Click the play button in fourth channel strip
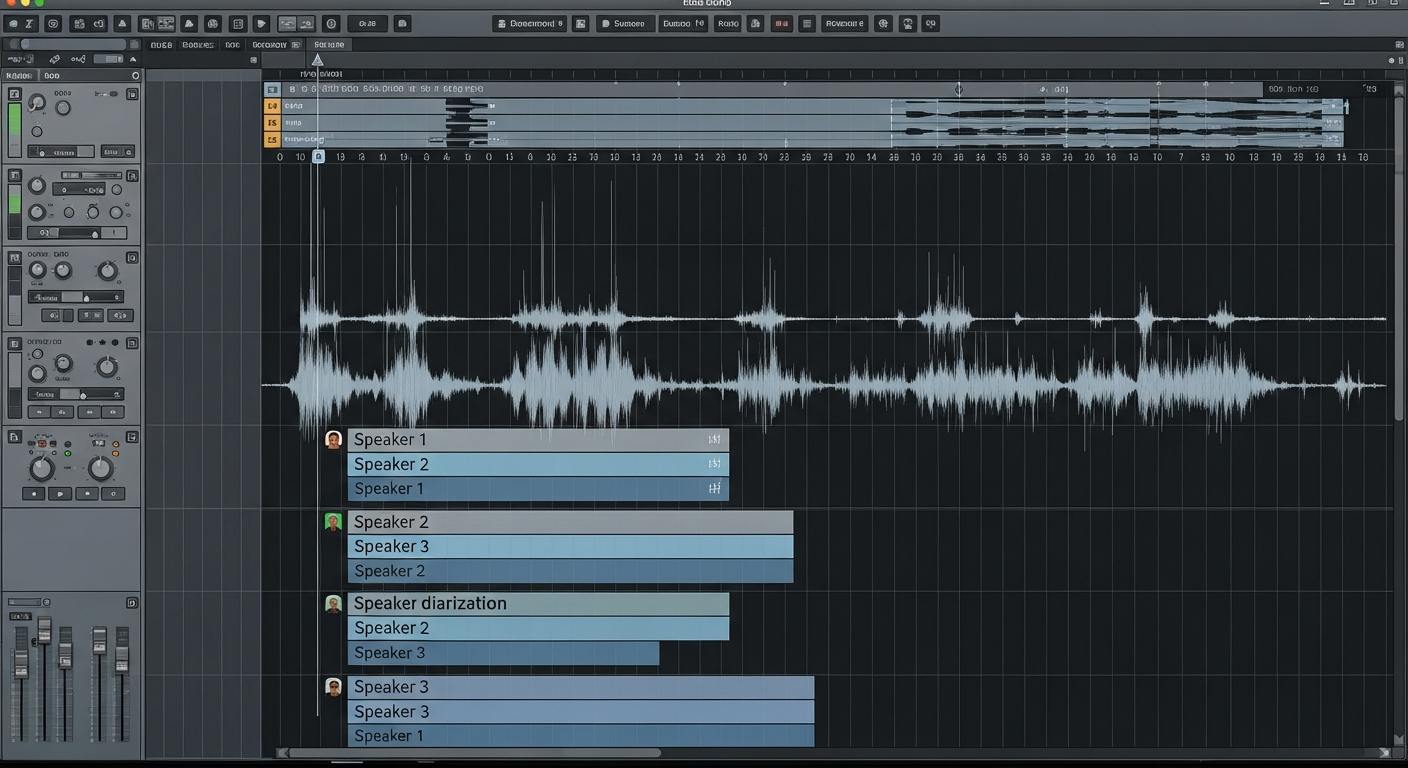Image resolution: width=1408 pixels, height=768 pixels. [x=60, y=493]
